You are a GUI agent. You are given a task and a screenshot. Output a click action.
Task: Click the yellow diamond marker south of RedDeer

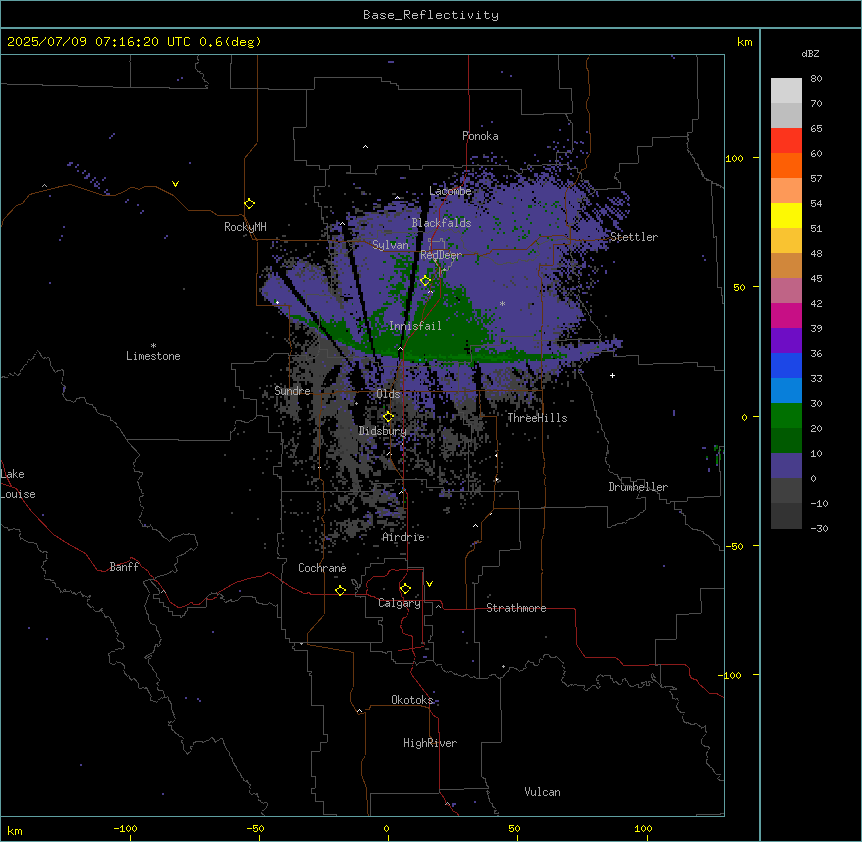pos(426,281)
